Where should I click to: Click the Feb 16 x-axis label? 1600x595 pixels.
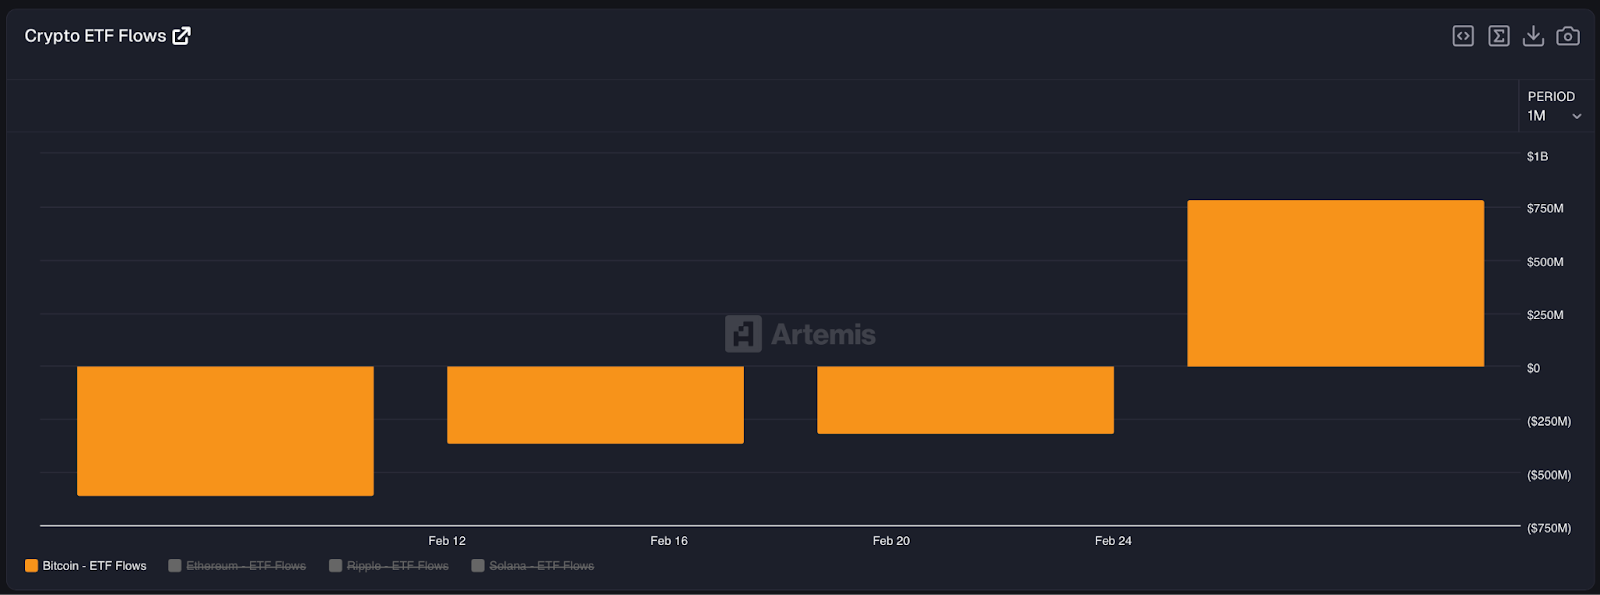(669, 541)
